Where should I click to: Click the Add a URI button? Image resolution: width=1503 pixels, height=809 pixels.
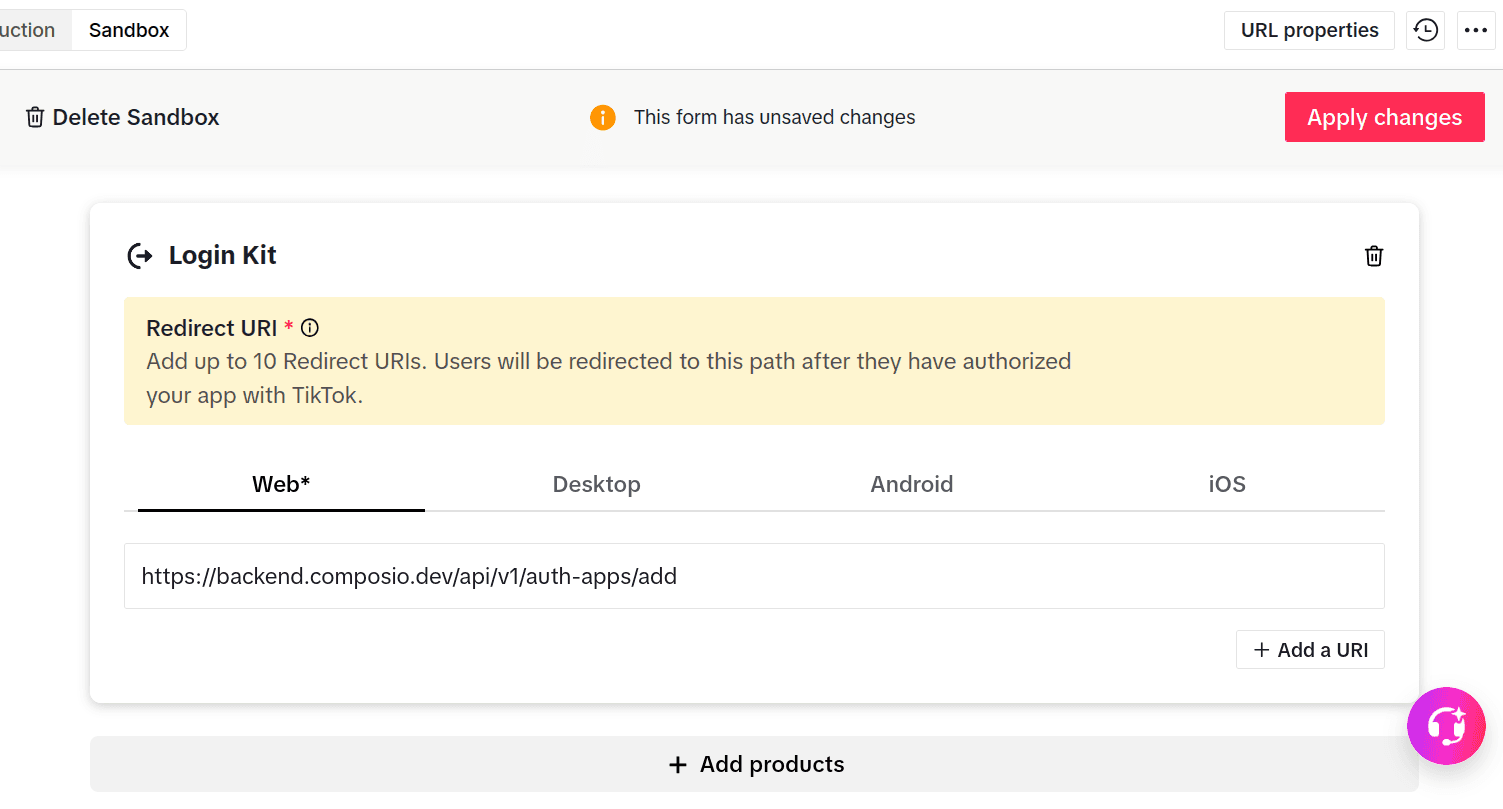(1310, 650)
